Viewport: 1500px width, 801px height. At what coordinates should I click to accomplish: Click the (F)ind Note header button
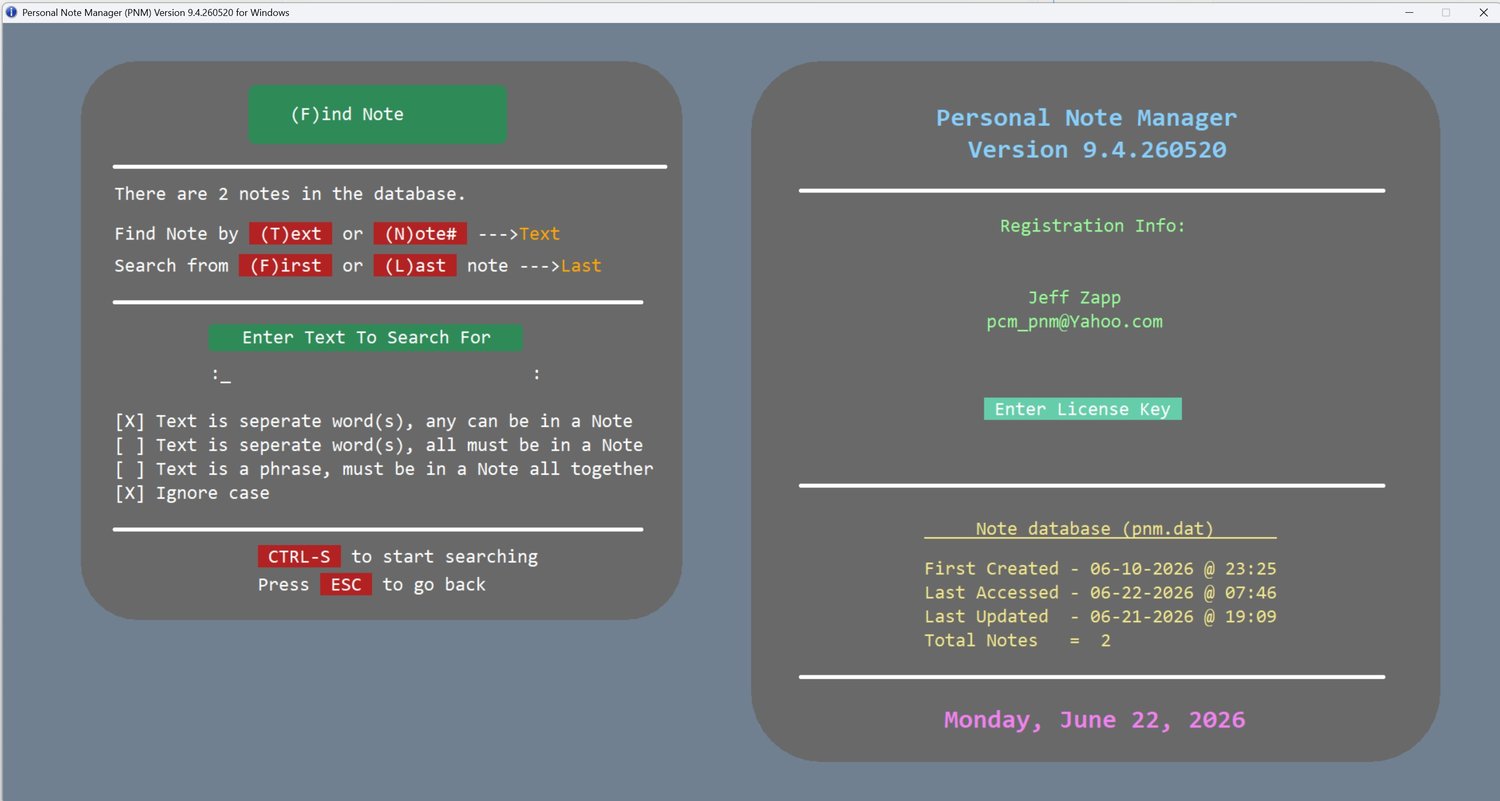click(x=377, y=114)
